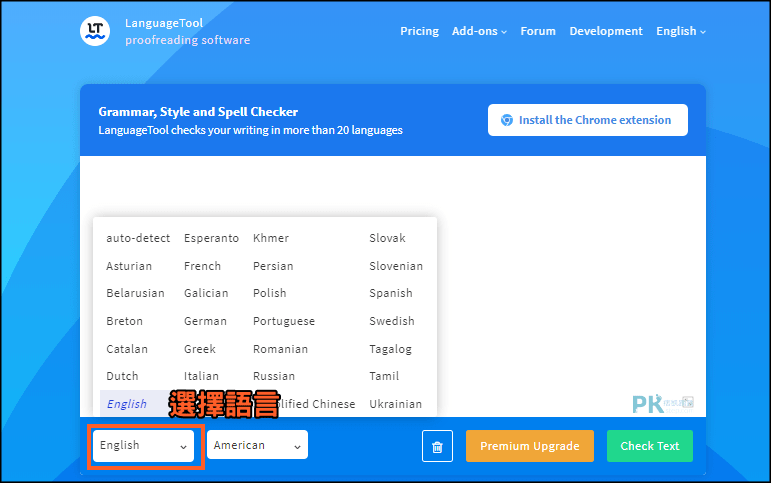Open the site language English menu

(681, 31)
